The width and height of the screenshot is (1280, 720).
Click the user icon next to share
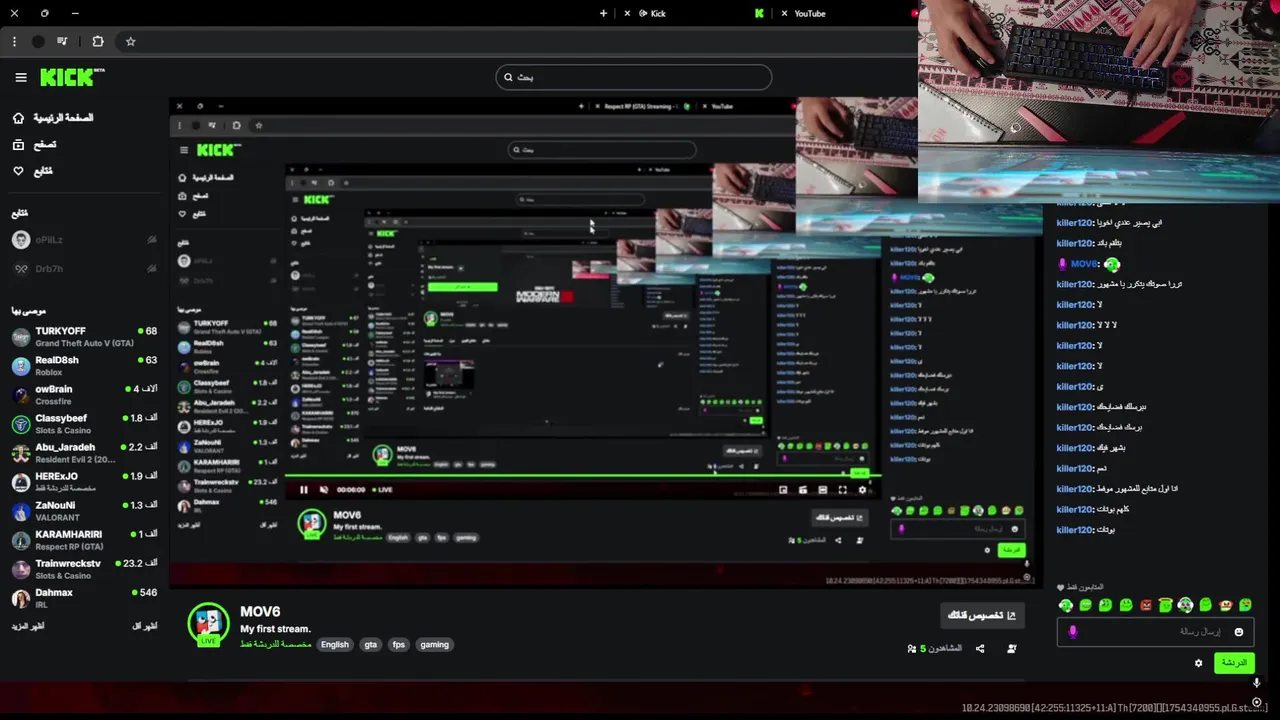(x=1012, y=649)
